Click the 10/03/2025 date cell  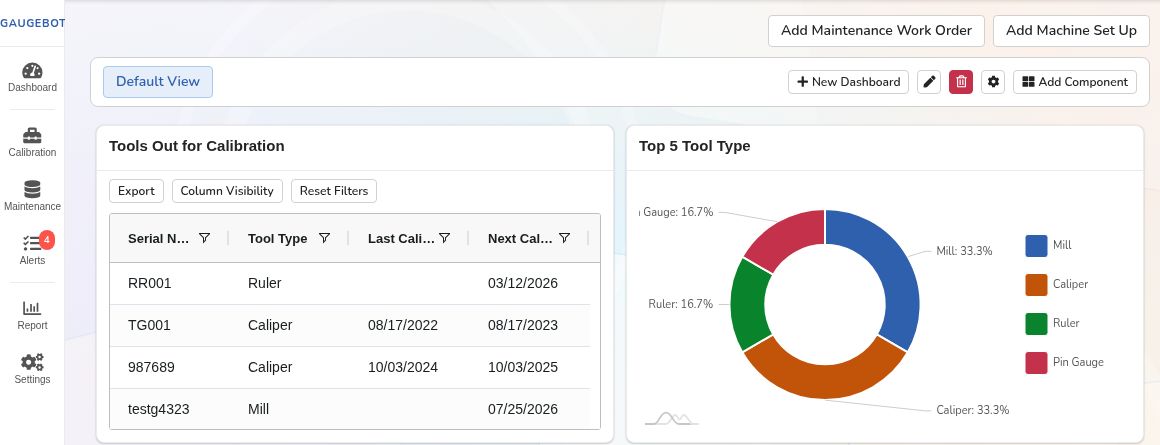coord(523,368)
